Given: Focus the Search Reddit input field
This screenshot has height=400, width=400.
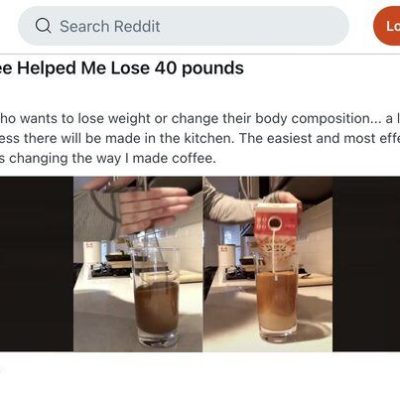Looking at the screenshot, I should (x=183, y=26).
